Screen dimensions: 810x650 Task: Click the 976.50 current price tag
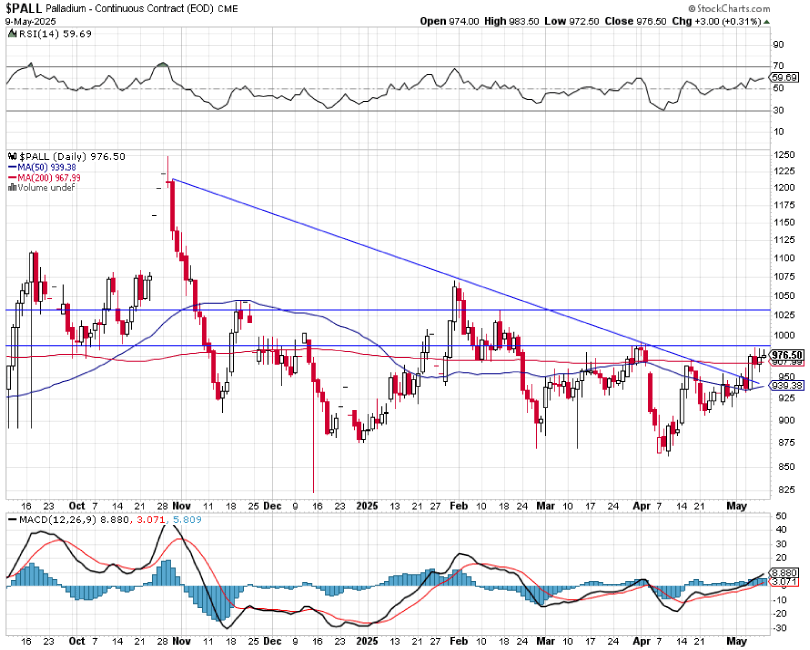(787, 355)
